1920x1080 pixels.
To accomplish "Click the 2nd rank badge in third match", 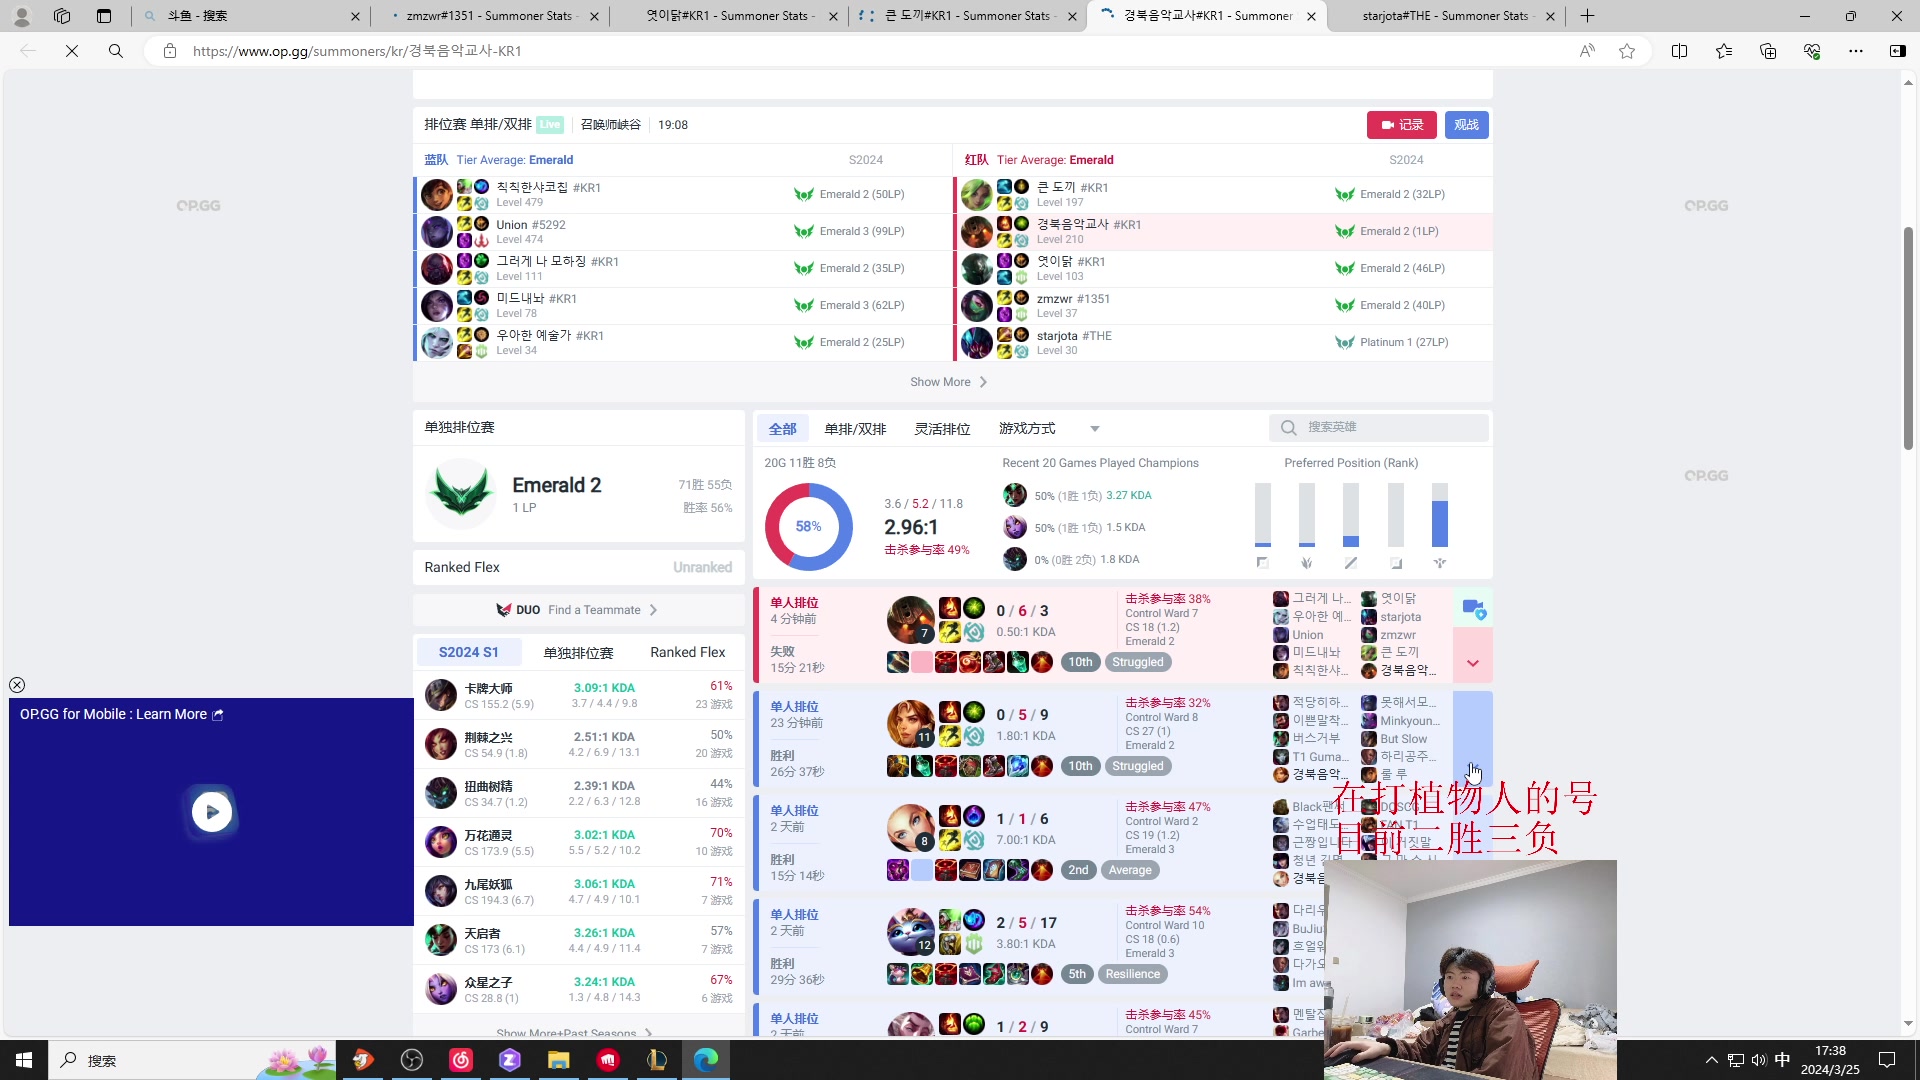I will [1078, 870].
